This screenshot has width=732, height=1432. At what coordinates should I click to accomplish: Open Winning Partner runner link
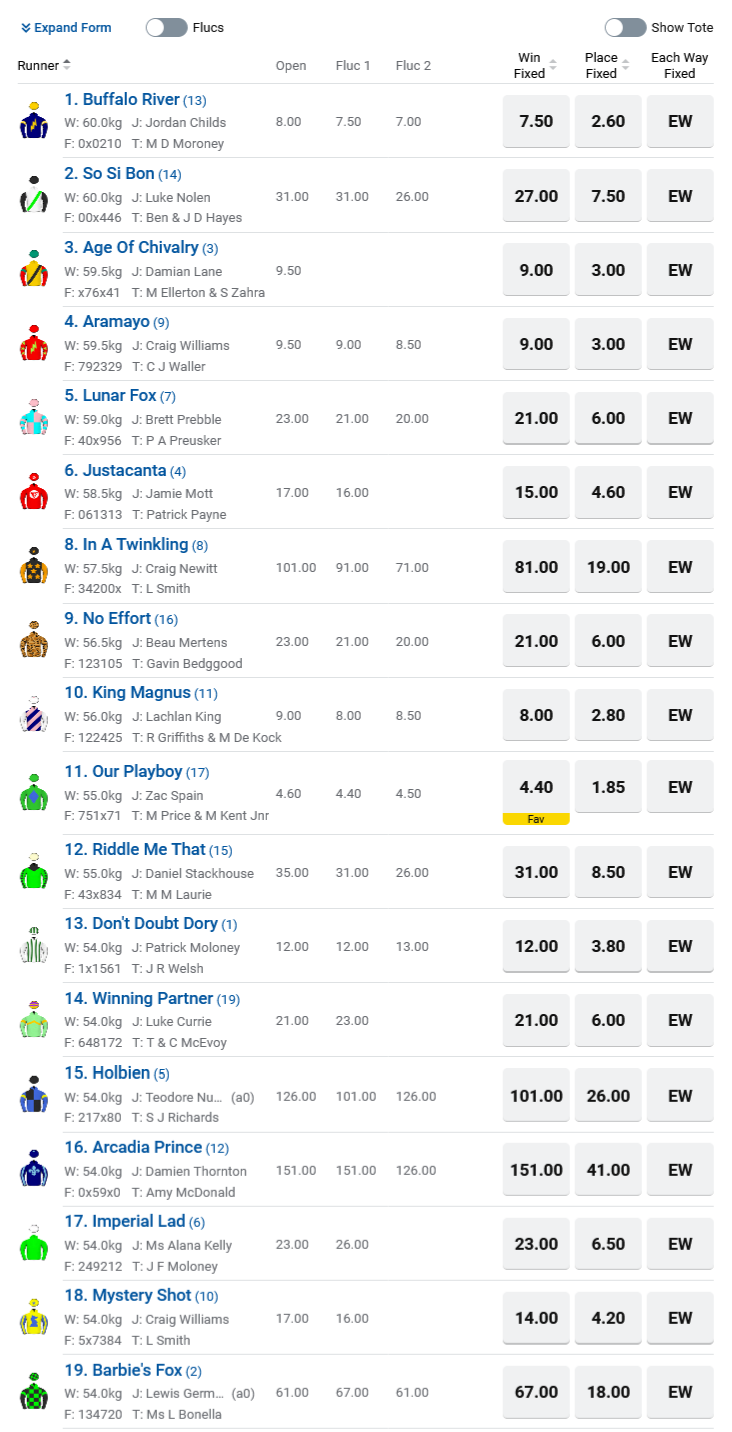[x=152, y=998]
